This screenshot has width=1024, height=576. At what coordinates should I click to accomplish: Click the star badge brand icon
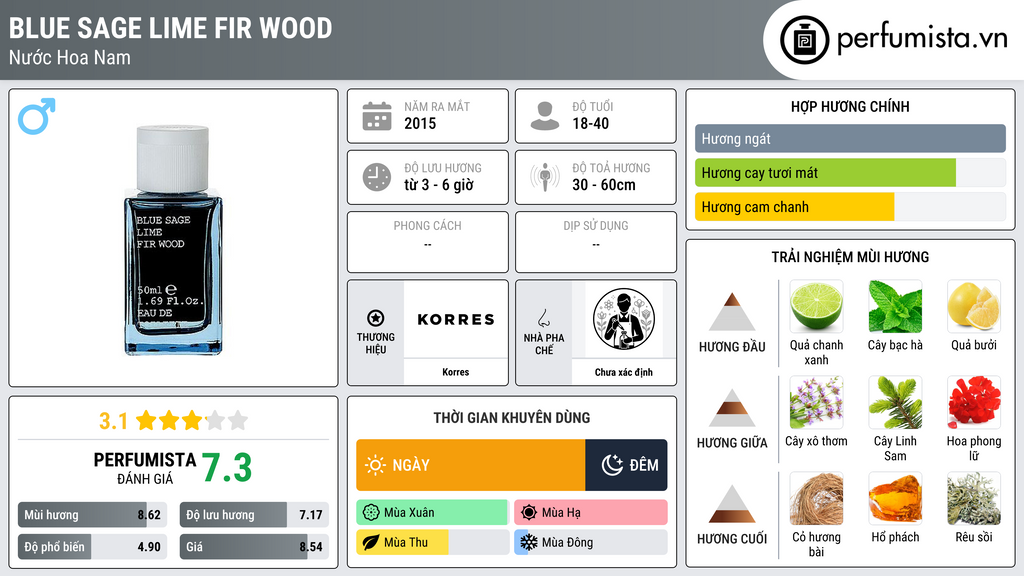[376, 318]
